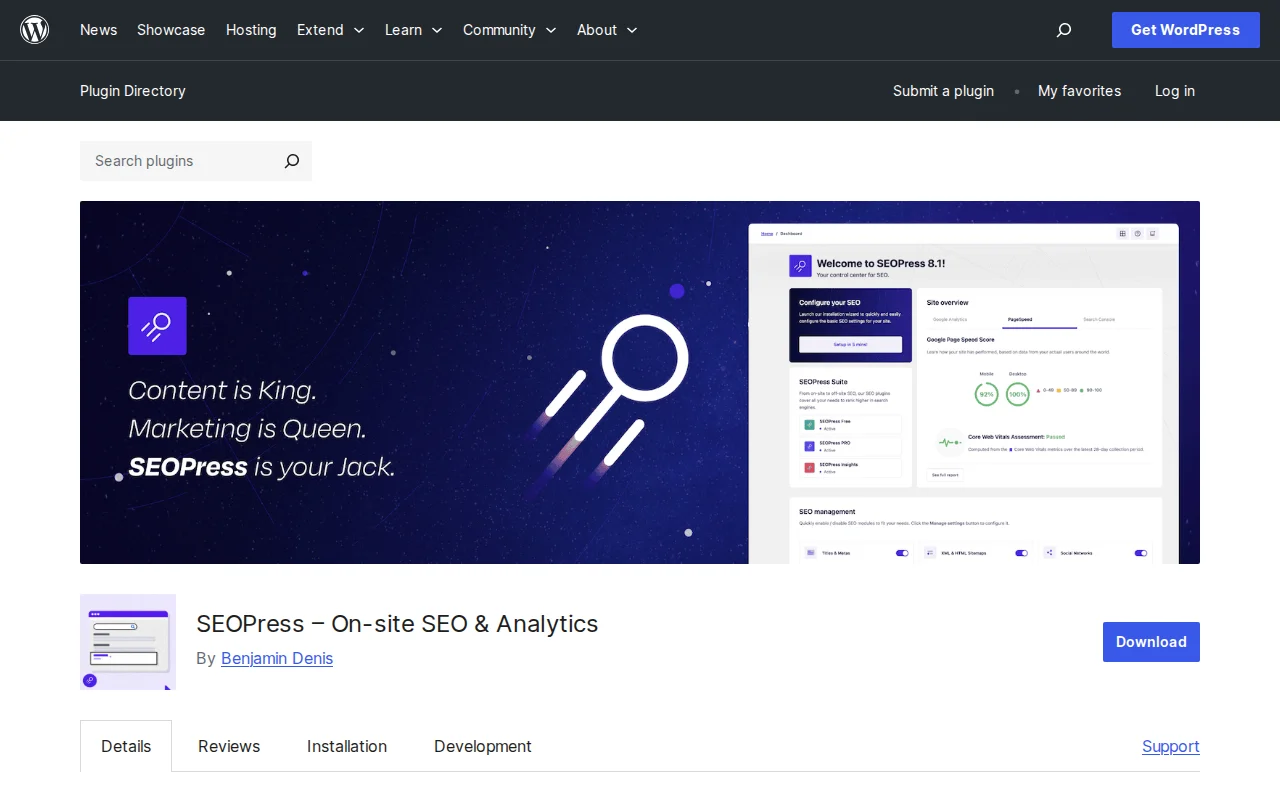
Task: Expand the About dropdown menu
Action: coord(607,30)
